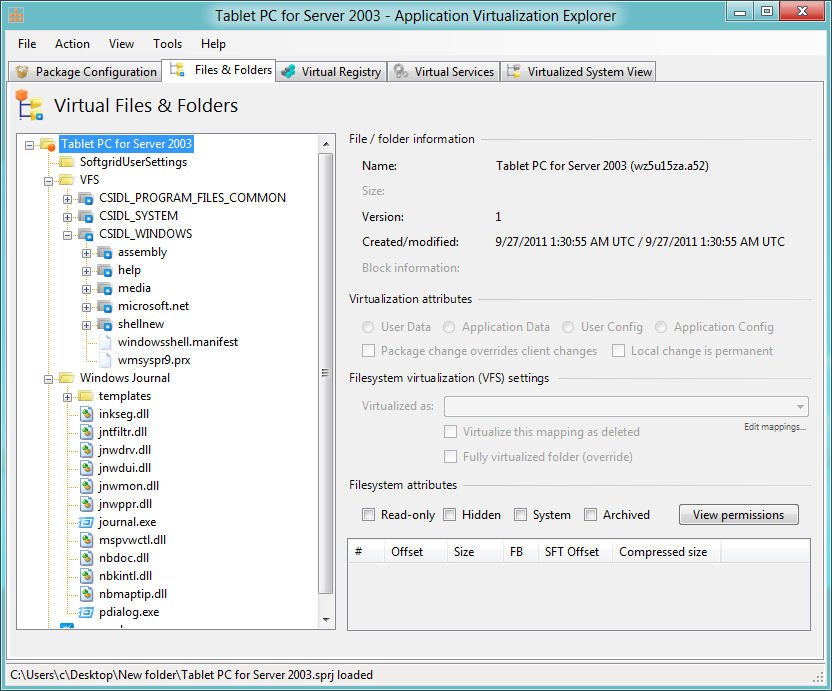Image resolution: width=832 pixels, height=691 pixels.
Task: Click the templates folder icon
Action: pyautogui.click(x=86, y=396)
